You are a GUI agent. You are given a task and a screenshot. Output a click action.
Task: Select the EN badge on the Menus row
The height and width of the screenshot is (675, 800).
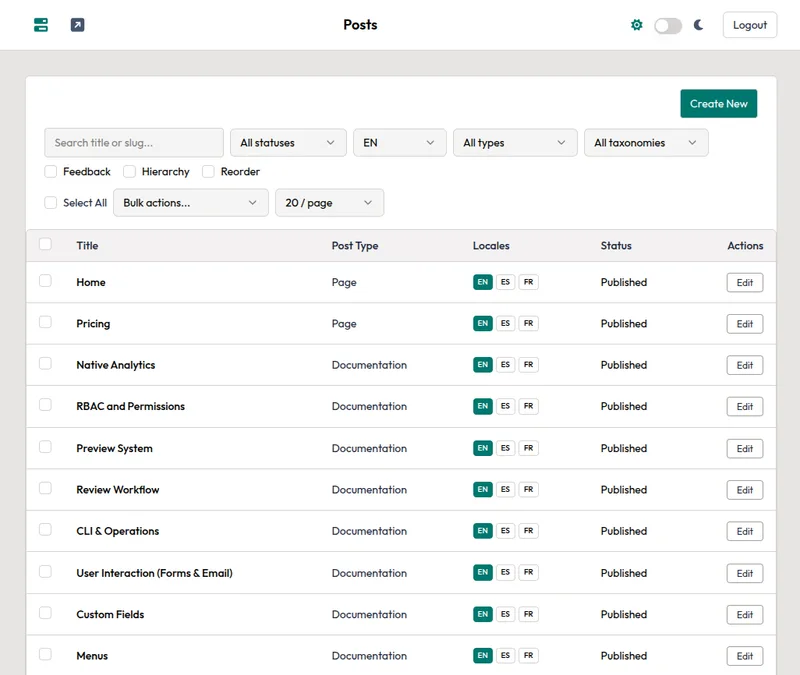(483, 656)
